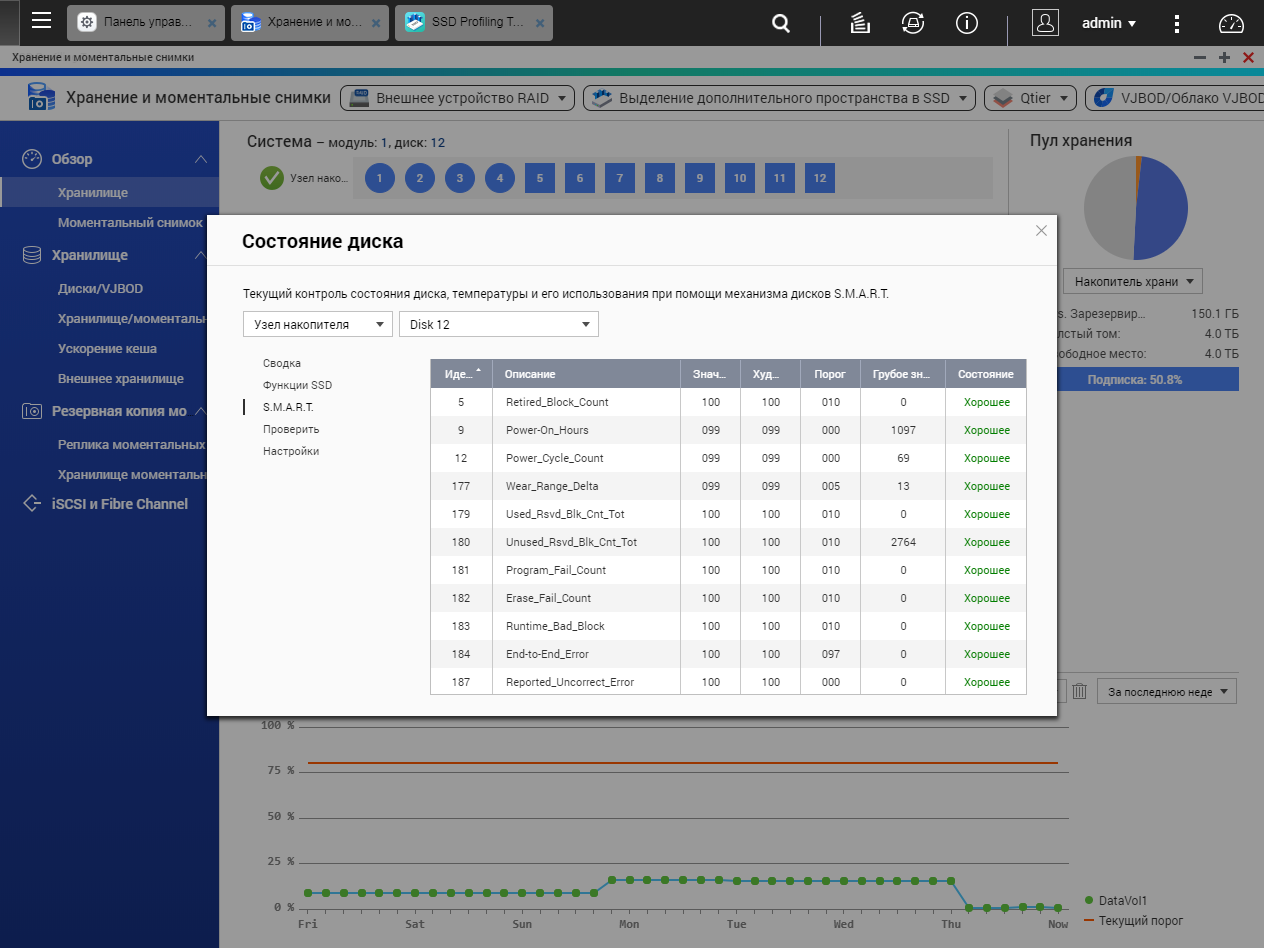Close the Control Panel tab

[x=211, y=23]
